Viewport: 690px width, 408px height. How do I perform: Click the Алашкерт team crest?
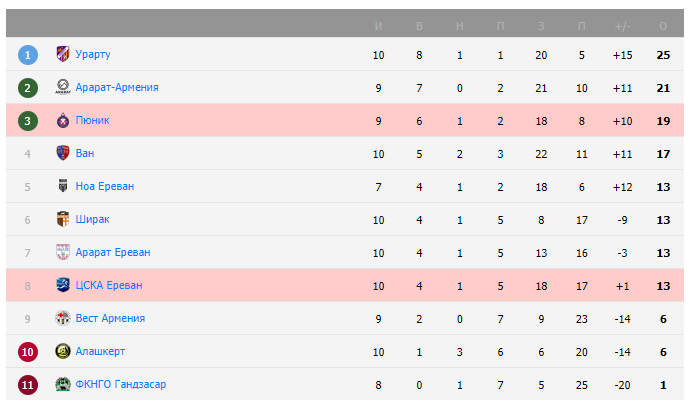[62, 351]
